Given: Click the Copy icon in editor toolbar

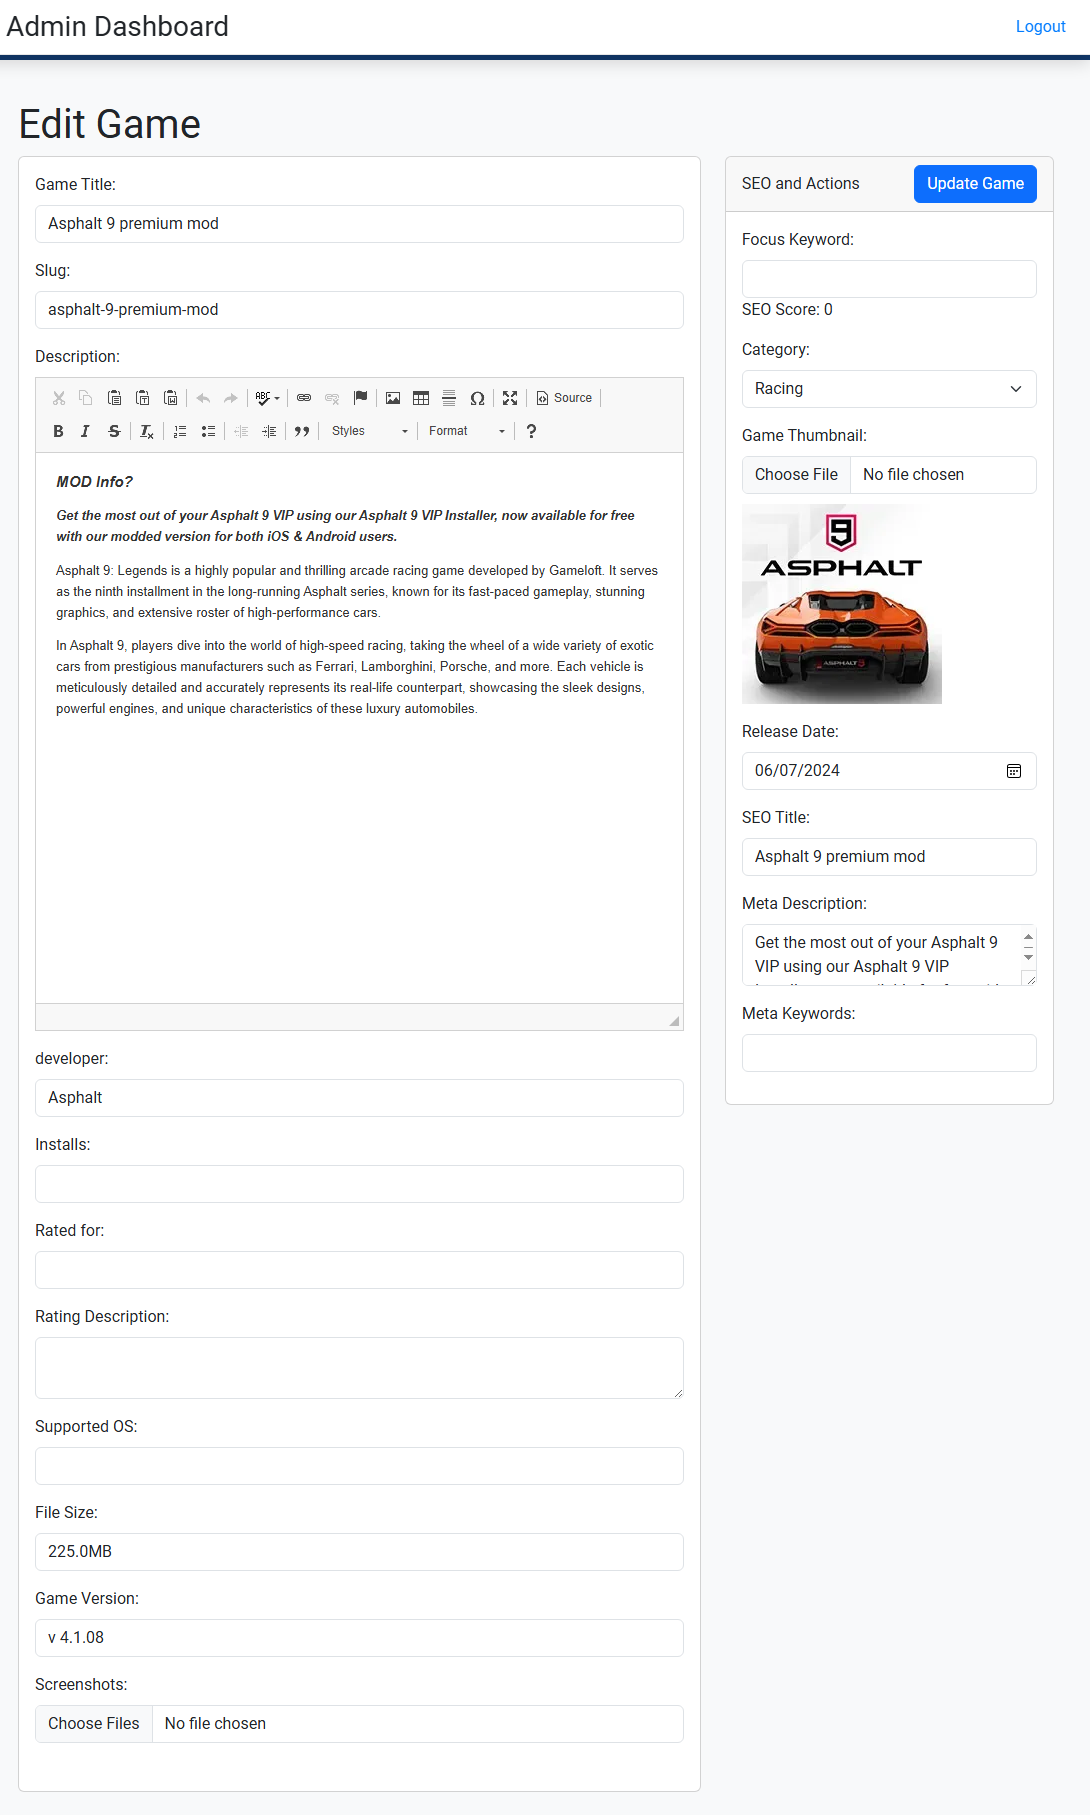Looking at the screenshot, I should [86, 398].
